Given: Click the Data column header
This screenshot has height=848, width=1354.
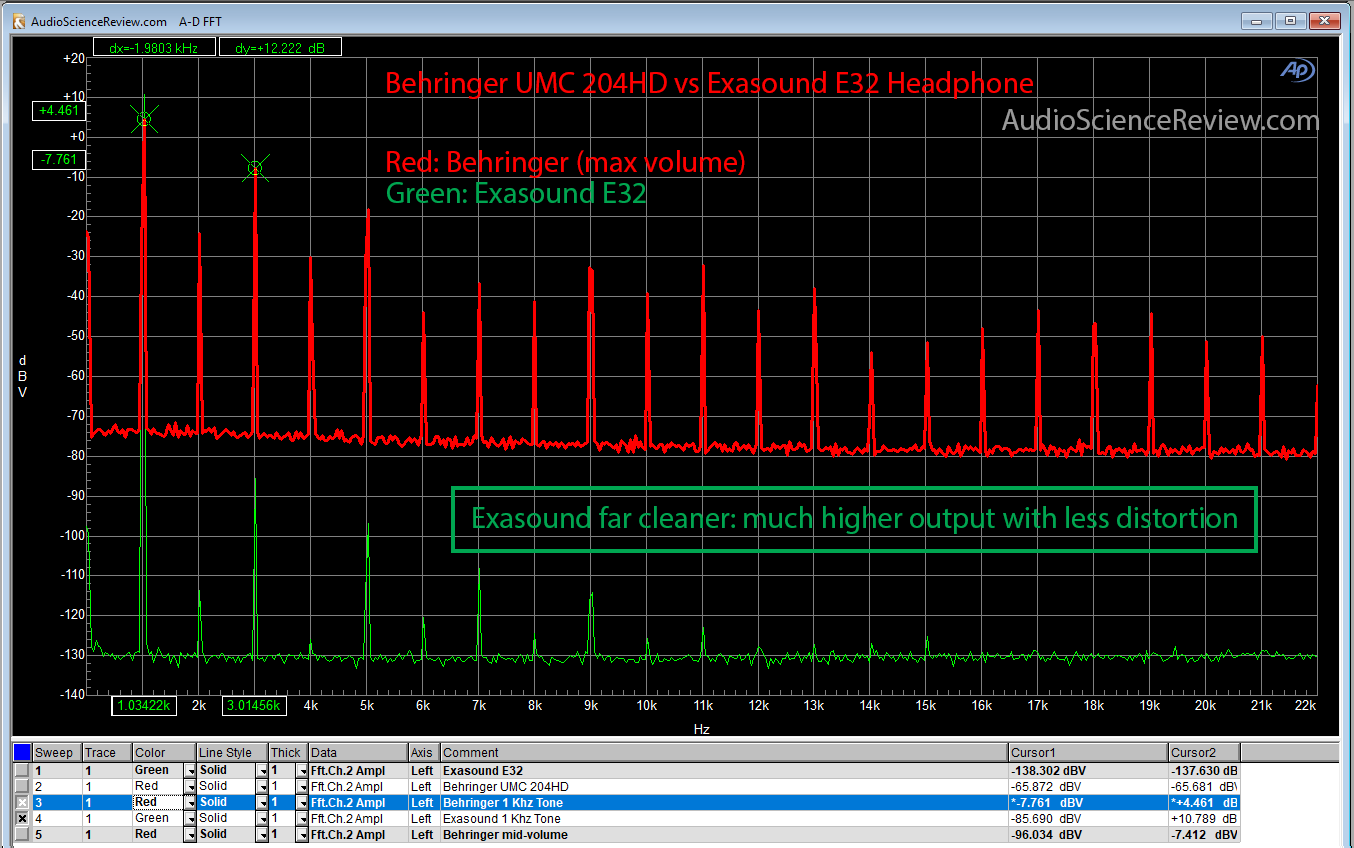Looking at the screenshot, I should (357, 753).
